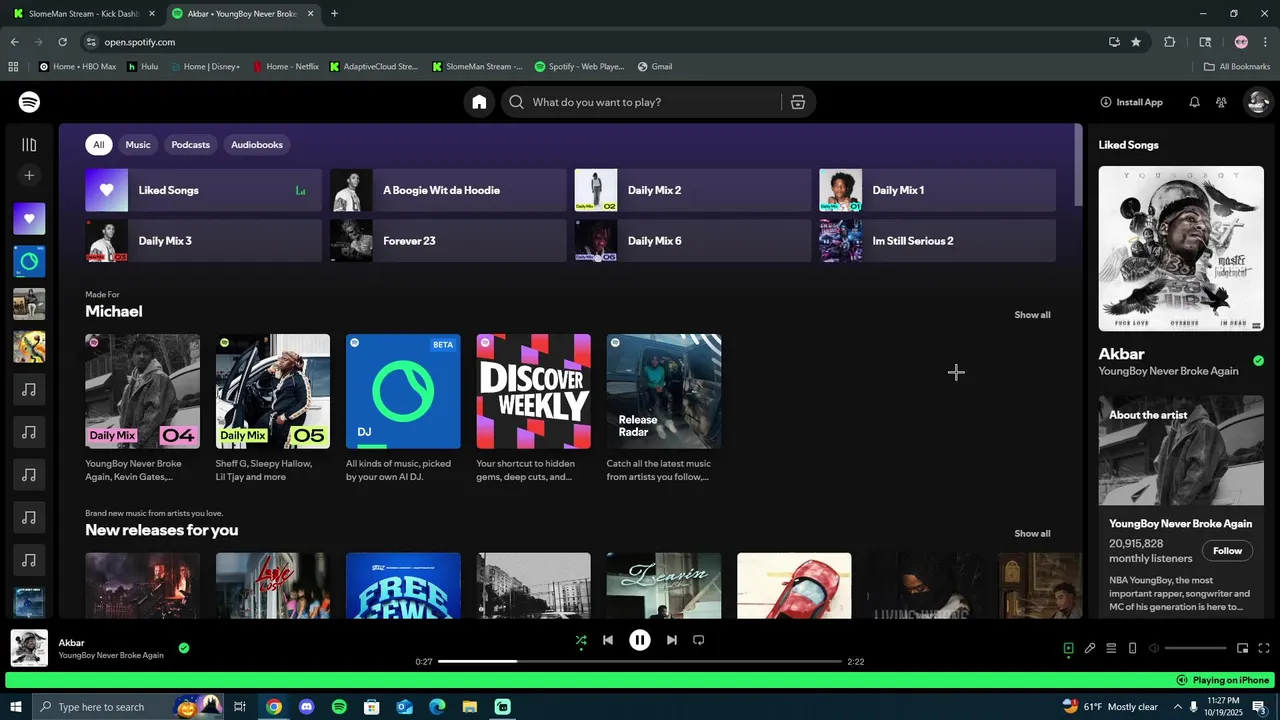
Task: Open Im Still Serious 2 card
Action: tap(937, 241)
